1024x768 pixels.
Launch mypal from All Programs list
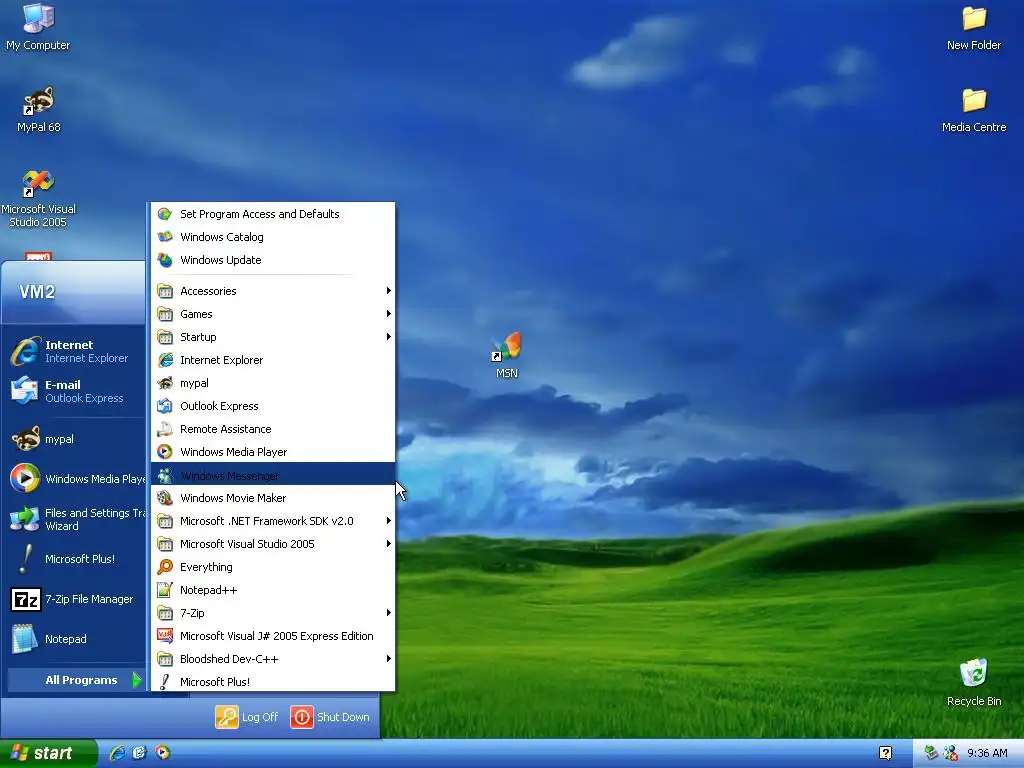(x=273, y=383)
